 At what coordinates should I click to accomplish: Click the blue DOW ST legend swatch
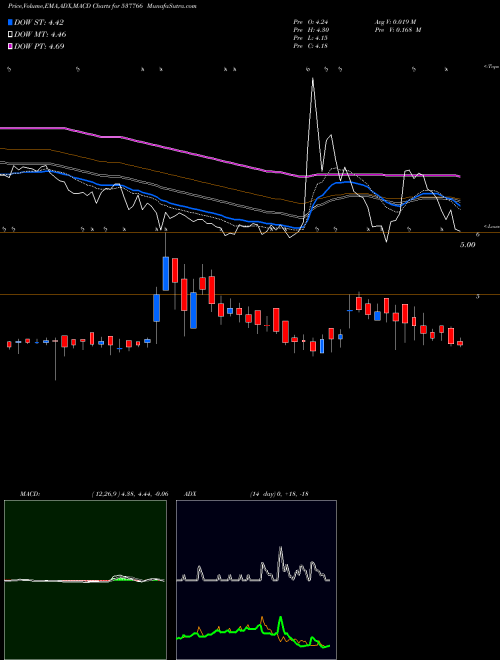pos(11,23)
